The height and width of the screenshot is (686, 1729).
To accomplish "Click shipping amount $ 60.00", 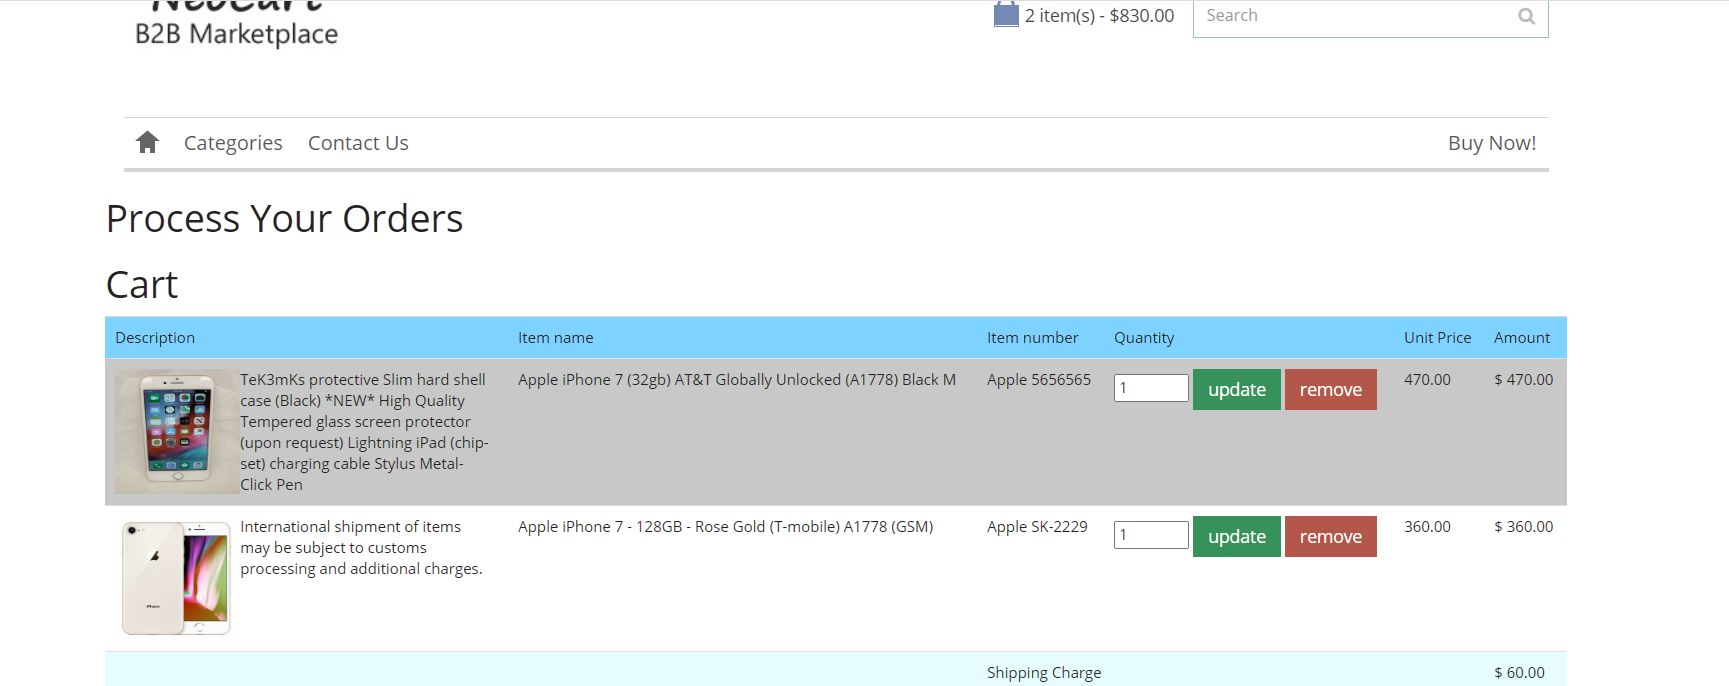I will point(1520,673).
